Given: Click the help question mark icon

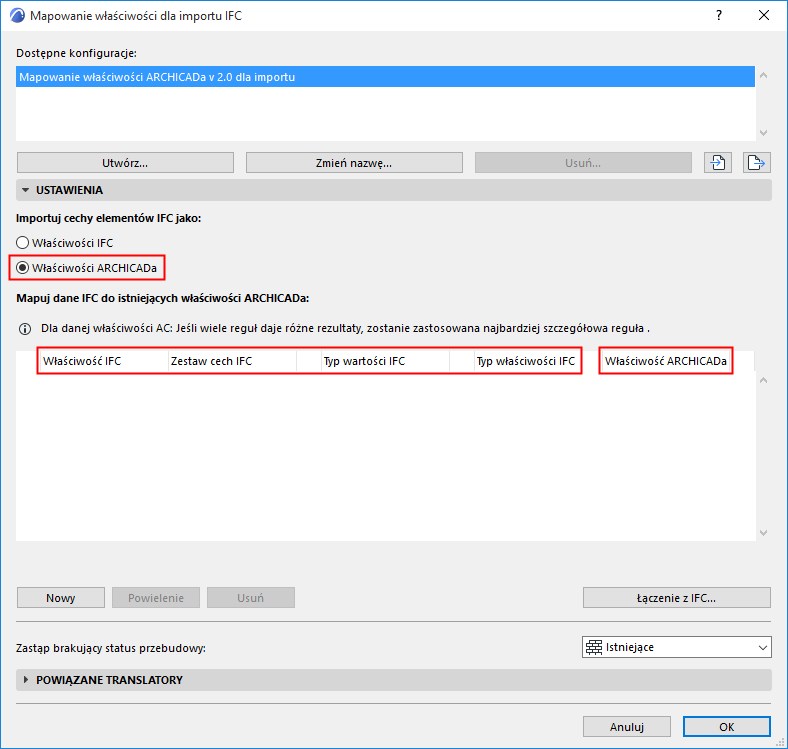Looking at the screenshot, I should click(x=719, y=16).
